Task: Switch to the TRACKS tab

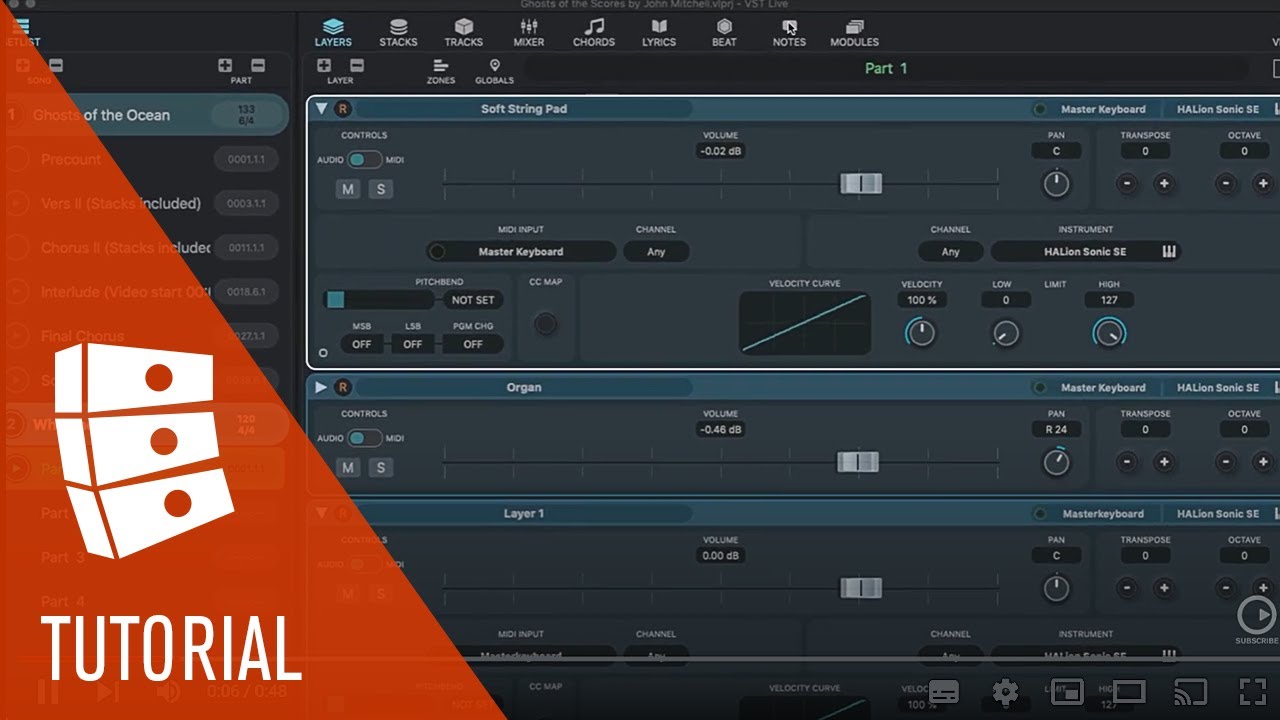Action: (x=463, y=32)
